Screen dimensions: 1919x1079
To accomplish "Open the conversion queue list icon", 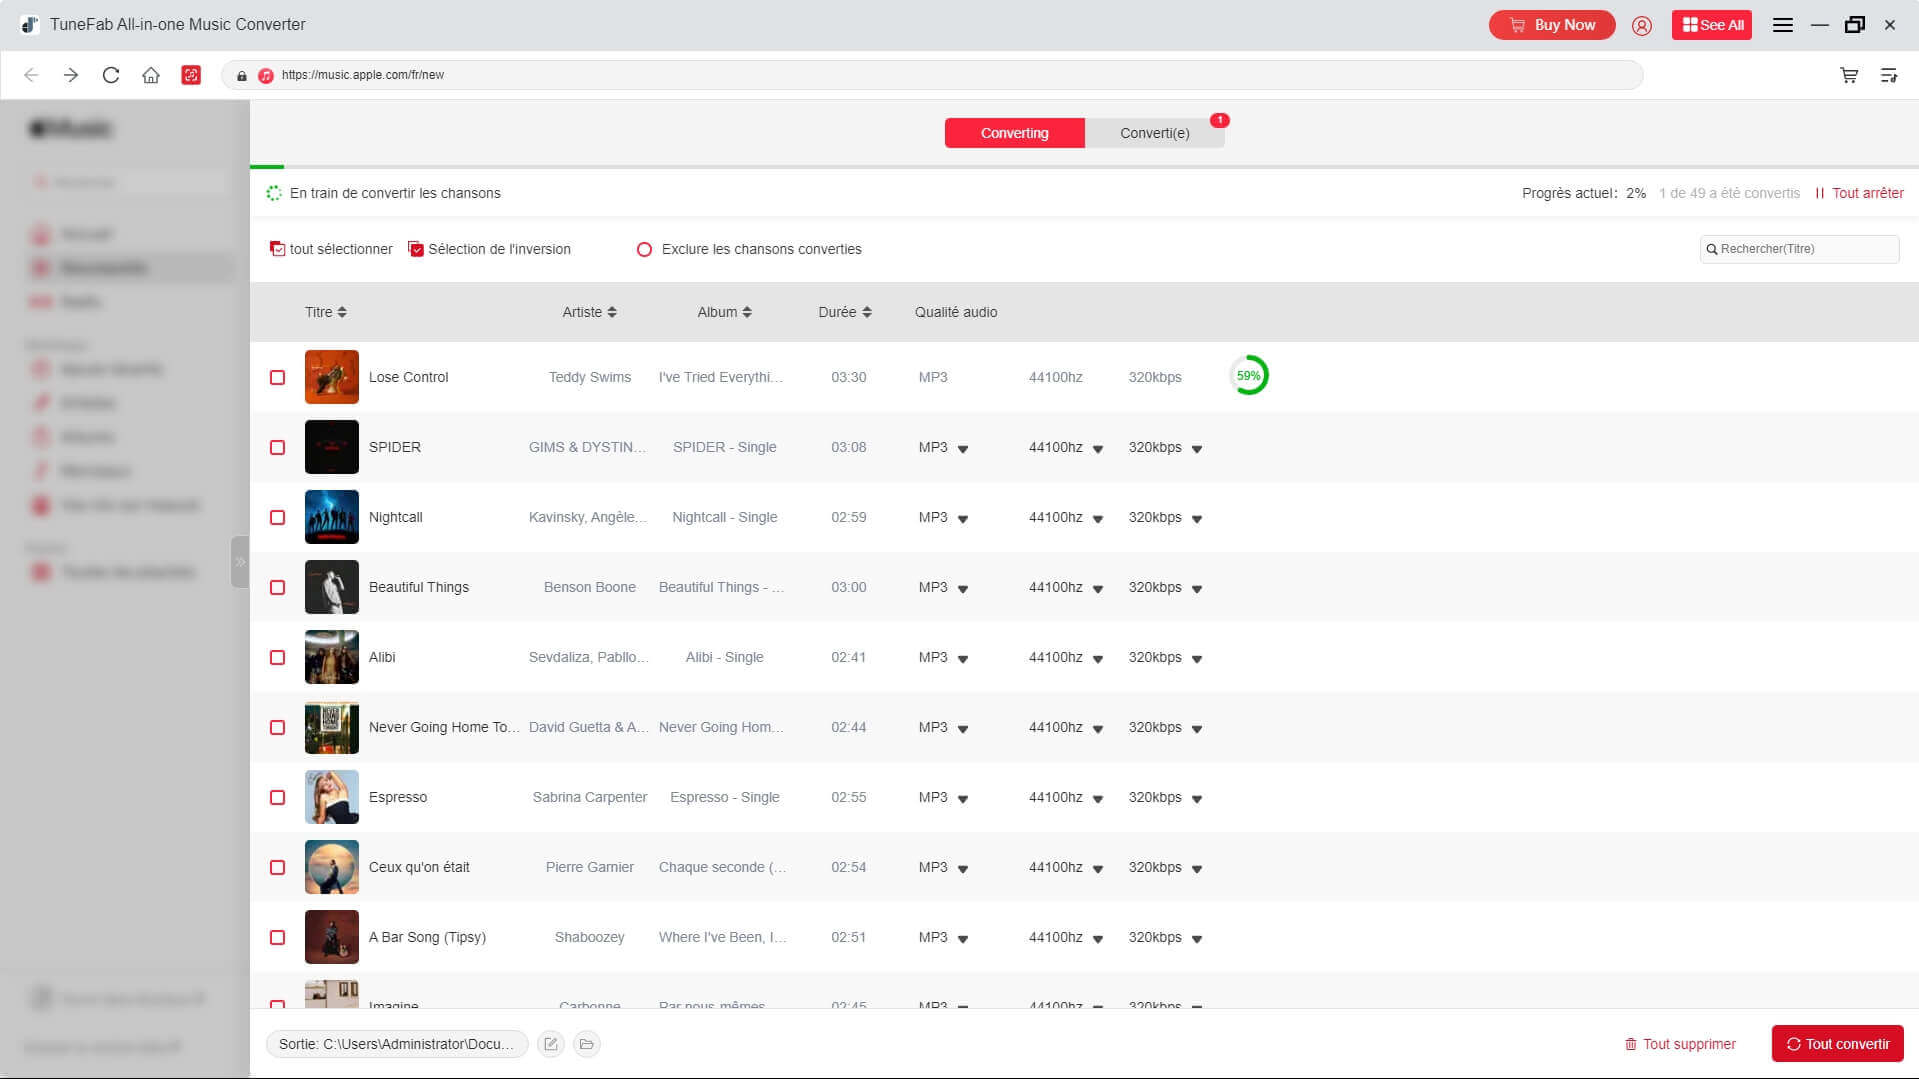I will point(1889,75).
